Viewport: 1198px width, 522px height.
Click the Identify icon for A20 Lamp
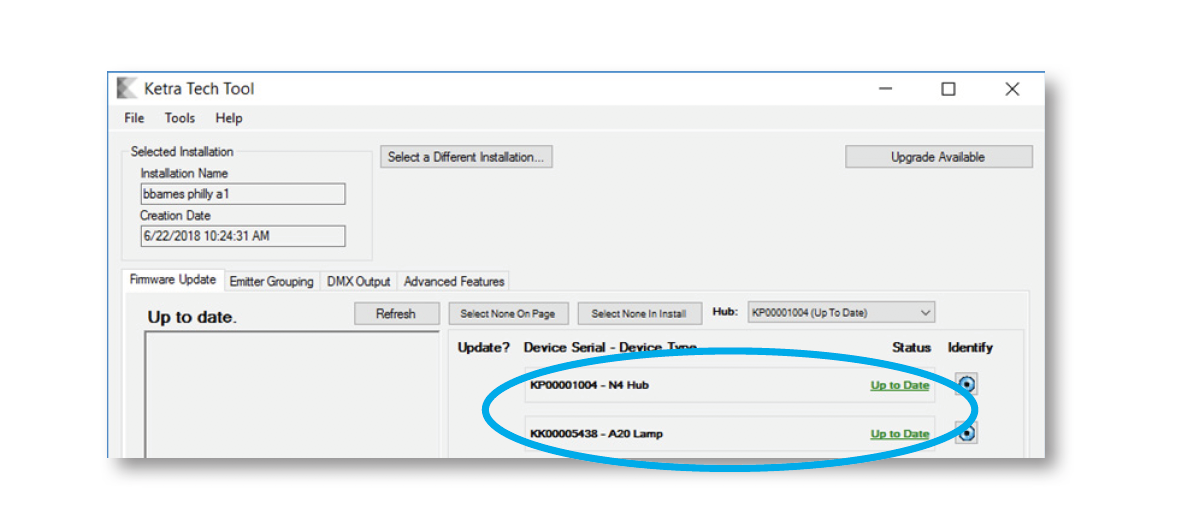[966, 433]
